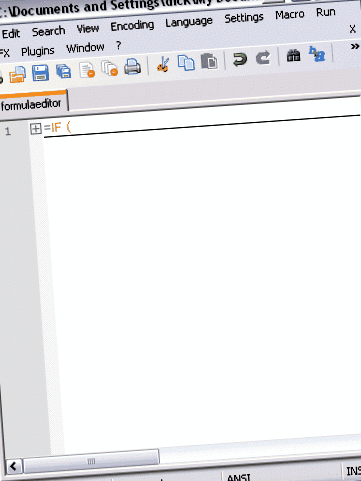
Task: Click the =IF ( text on line 1
Action: (57, 127)
